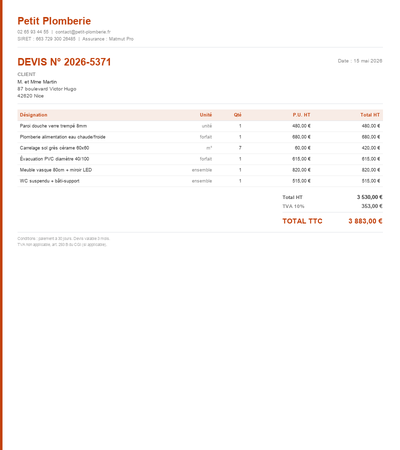Click the ensemble unit in WC suspendu row
400x450 pixels.
coord(202,181)
